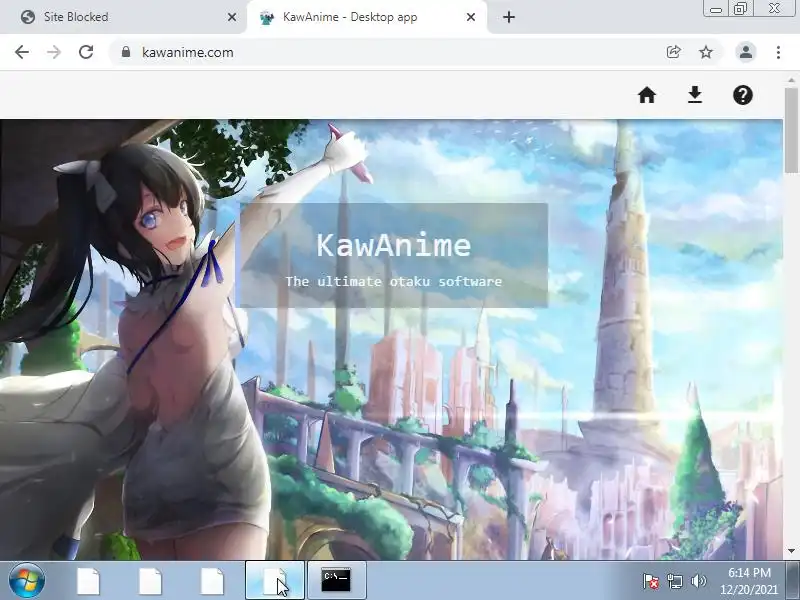Screen dimensions: 800x600
Task: Click the highlighted active taskbar file icon
Action: [x=275, y=581]
